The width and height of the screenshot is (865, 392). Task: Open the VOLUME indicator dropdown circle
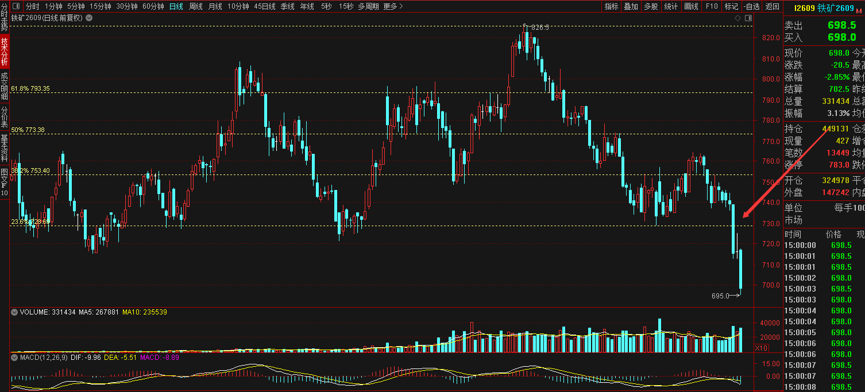[x=14, y=312]
